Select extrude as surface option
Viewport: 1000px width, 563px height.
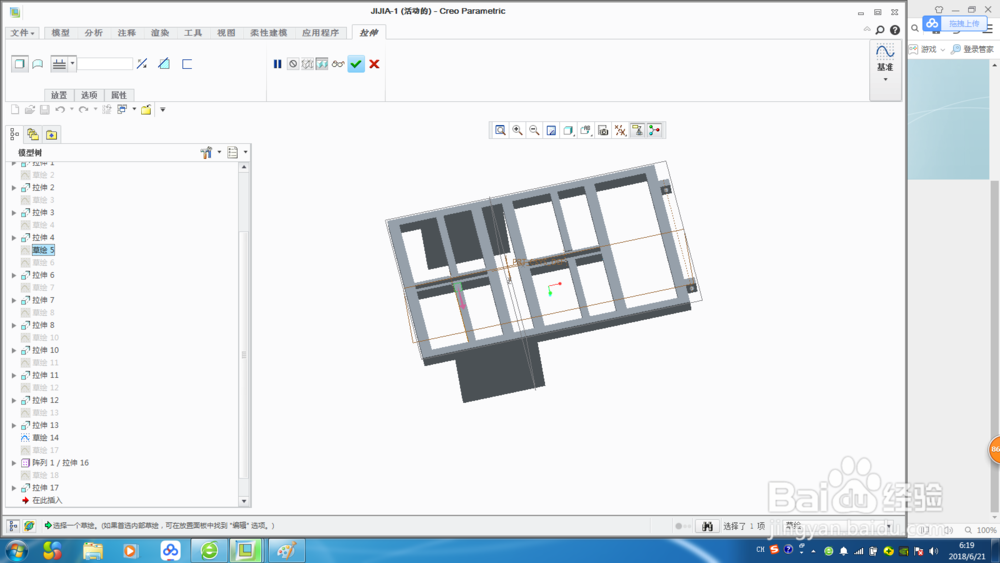click(38, 64)
